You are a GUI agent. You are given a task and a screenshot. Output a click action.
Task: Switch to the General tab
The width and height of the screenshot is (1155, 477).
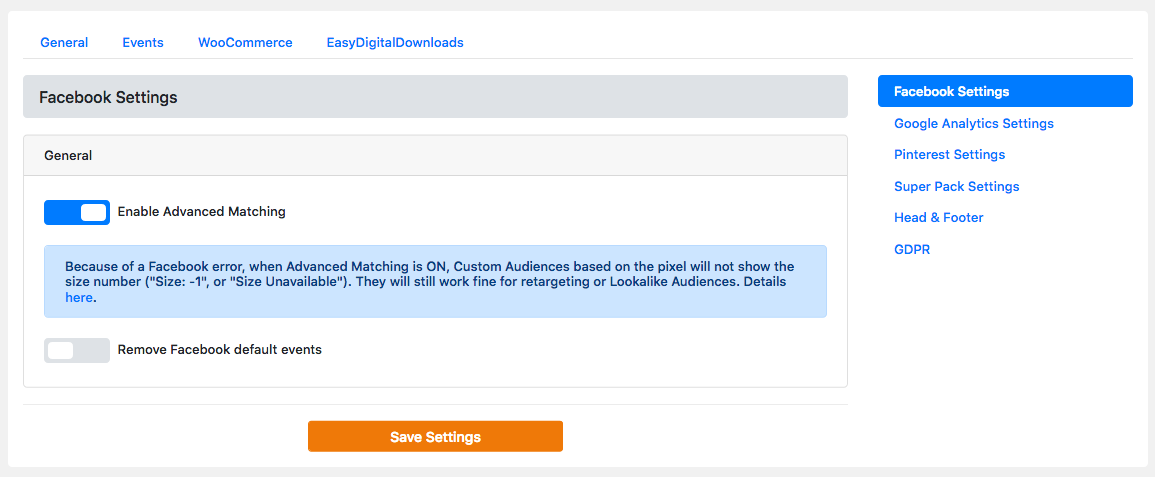(64, 43)
